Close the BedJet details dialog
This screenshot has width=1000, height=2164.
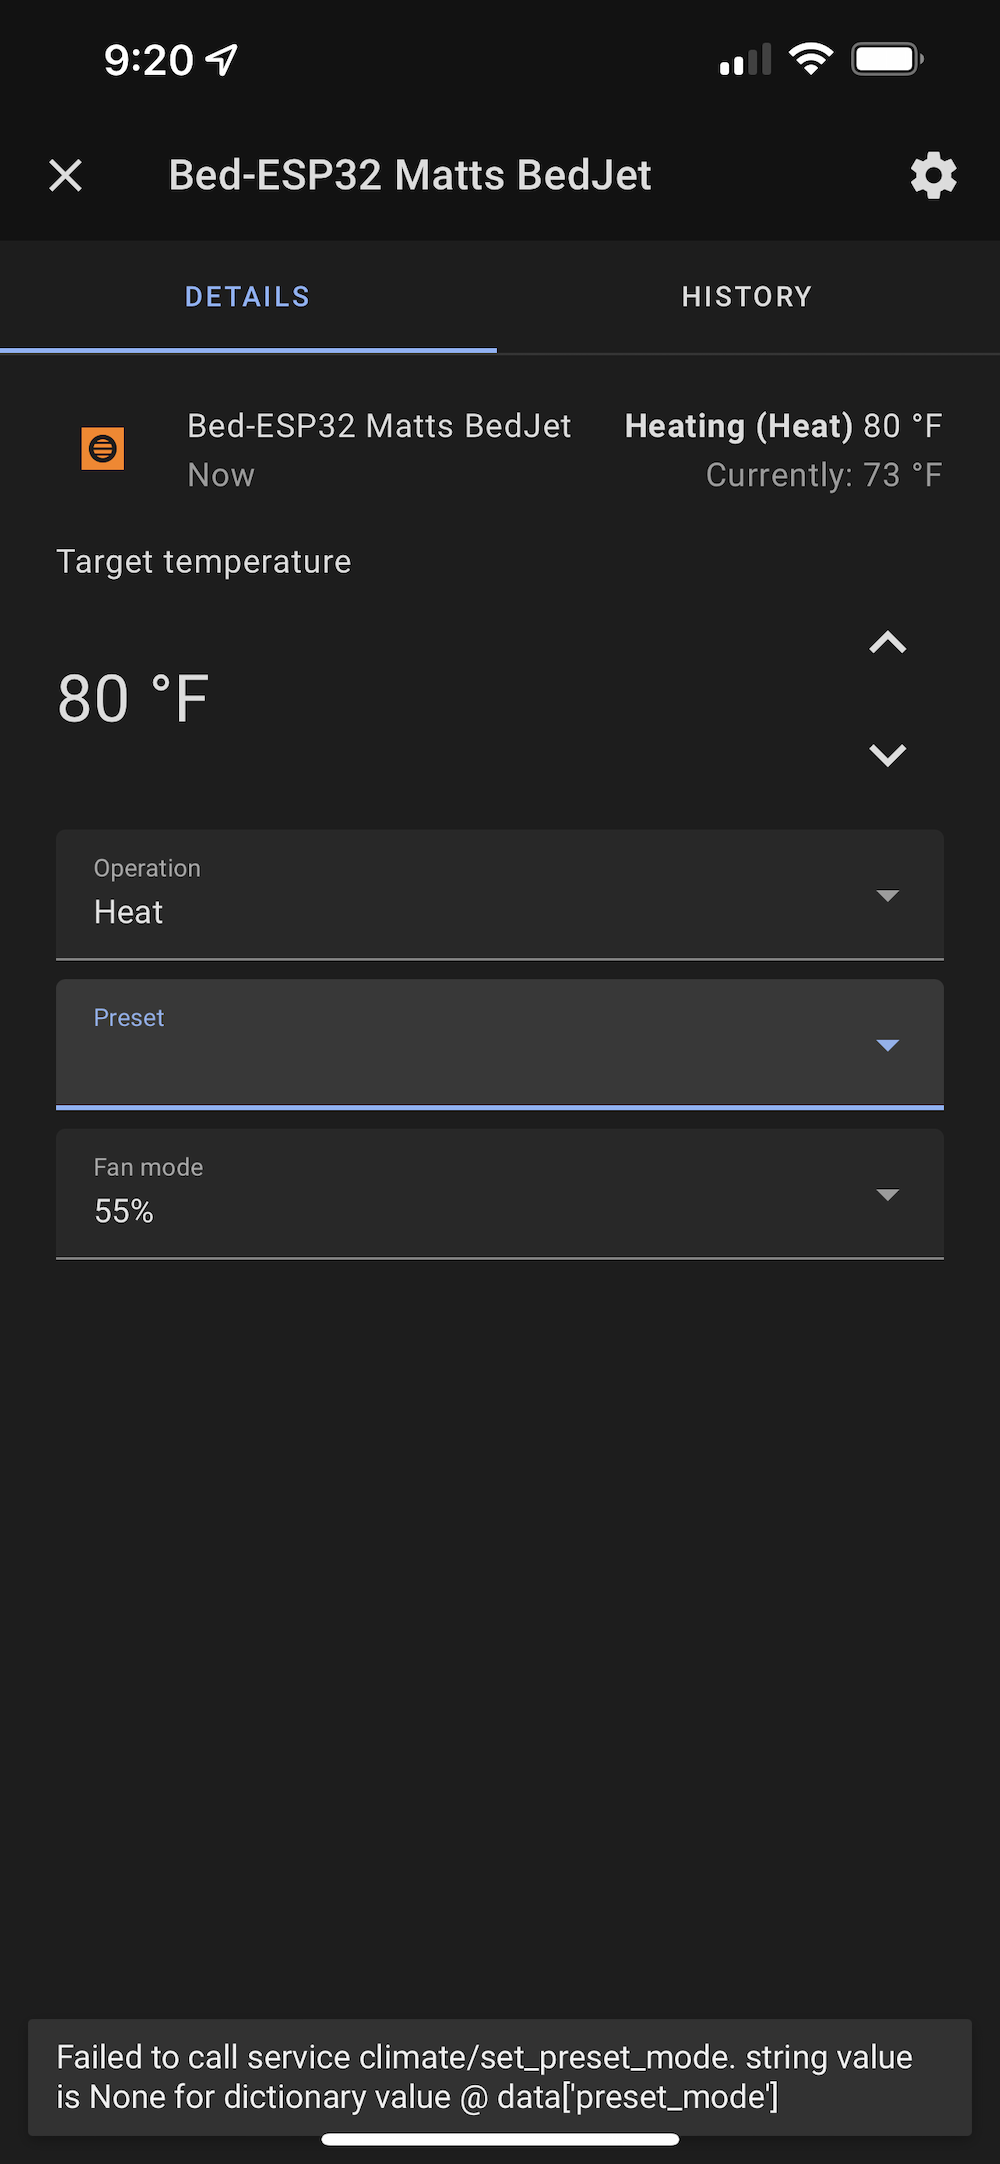pos(66,176)
